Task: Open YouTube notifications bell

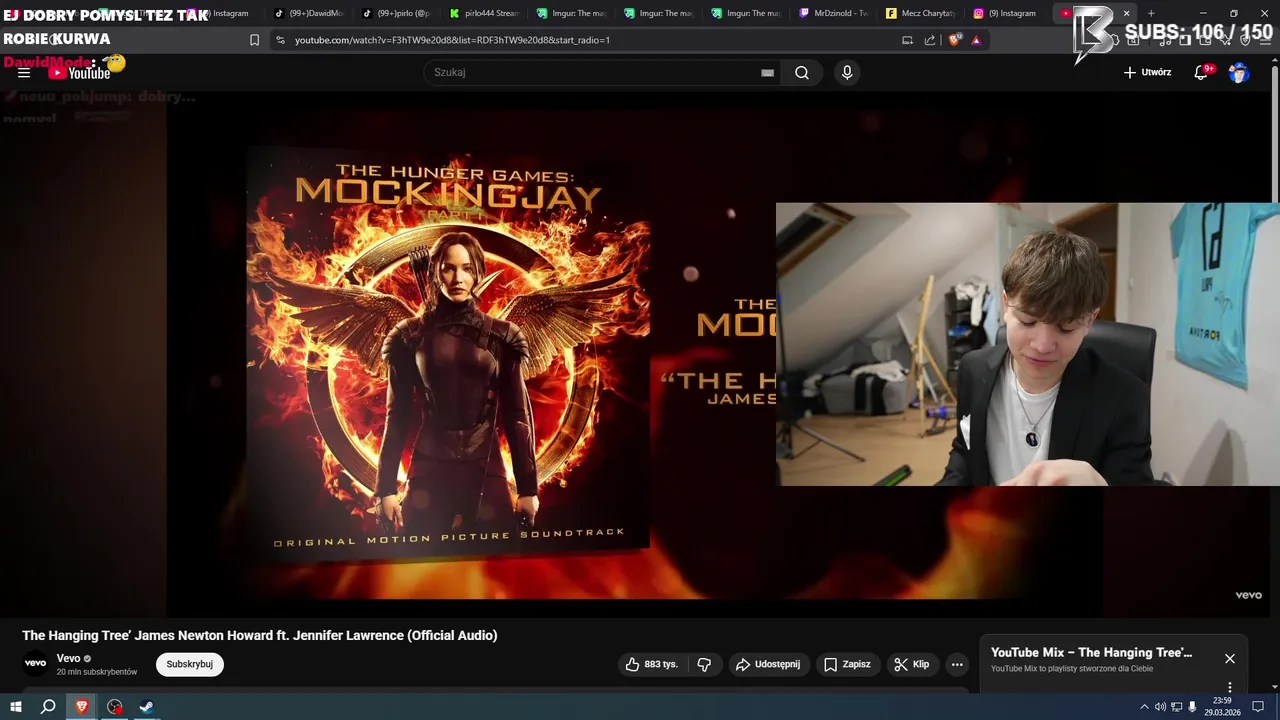Action: pos(1202,72)
